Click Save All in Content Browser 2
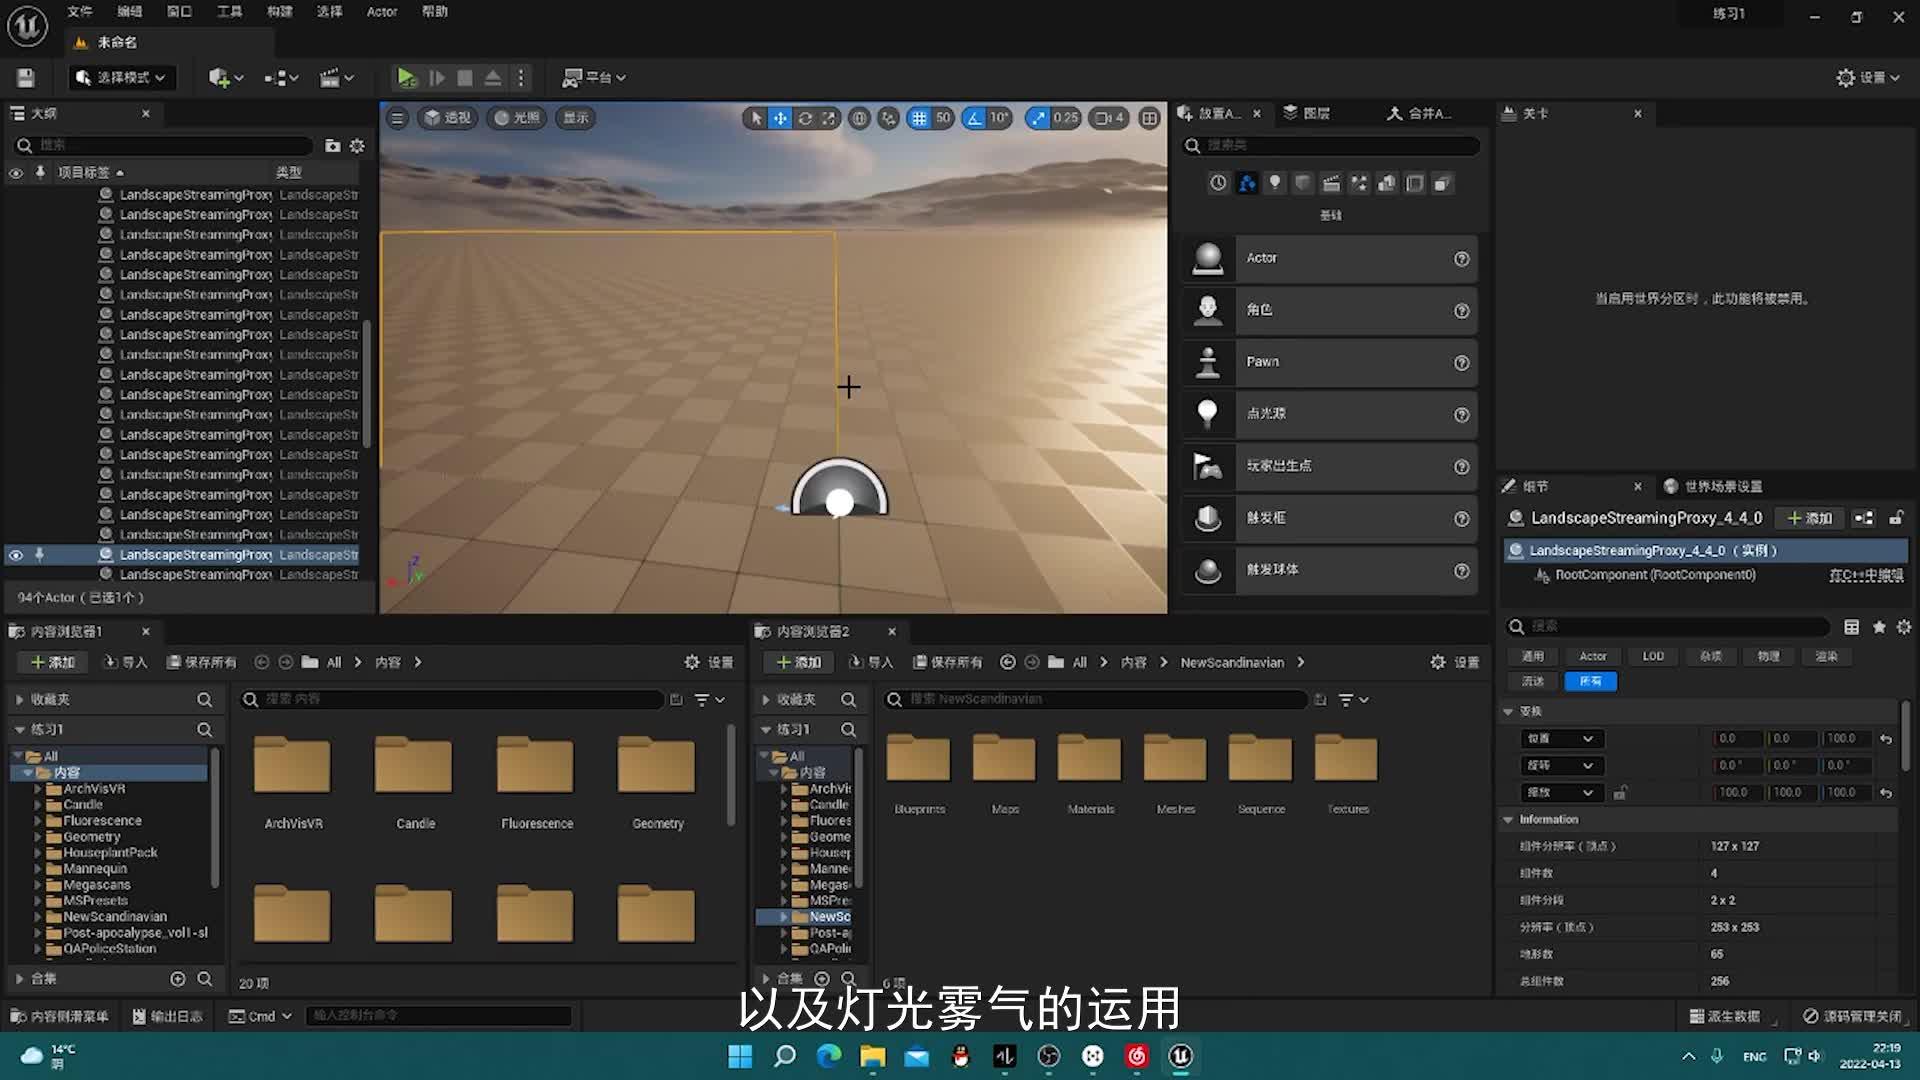 point(947,662)
